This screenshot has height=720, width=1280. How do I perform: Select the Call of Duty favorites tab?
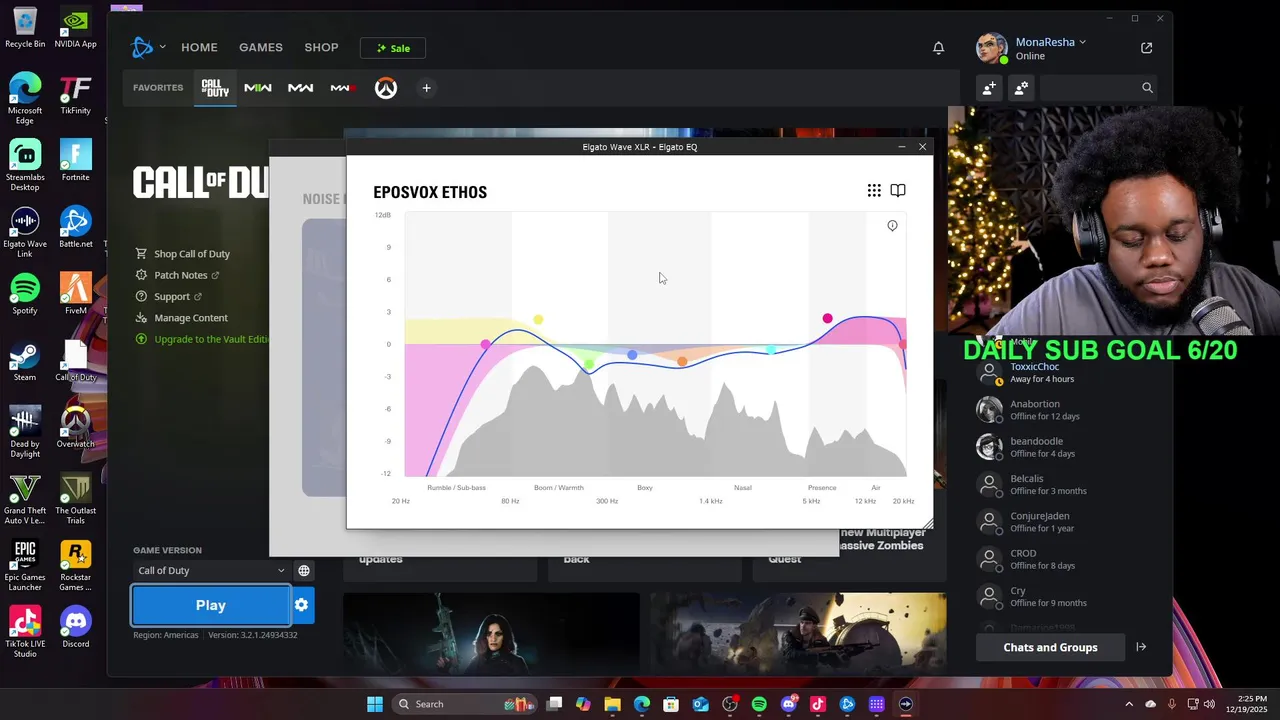[x=215, y=88]
